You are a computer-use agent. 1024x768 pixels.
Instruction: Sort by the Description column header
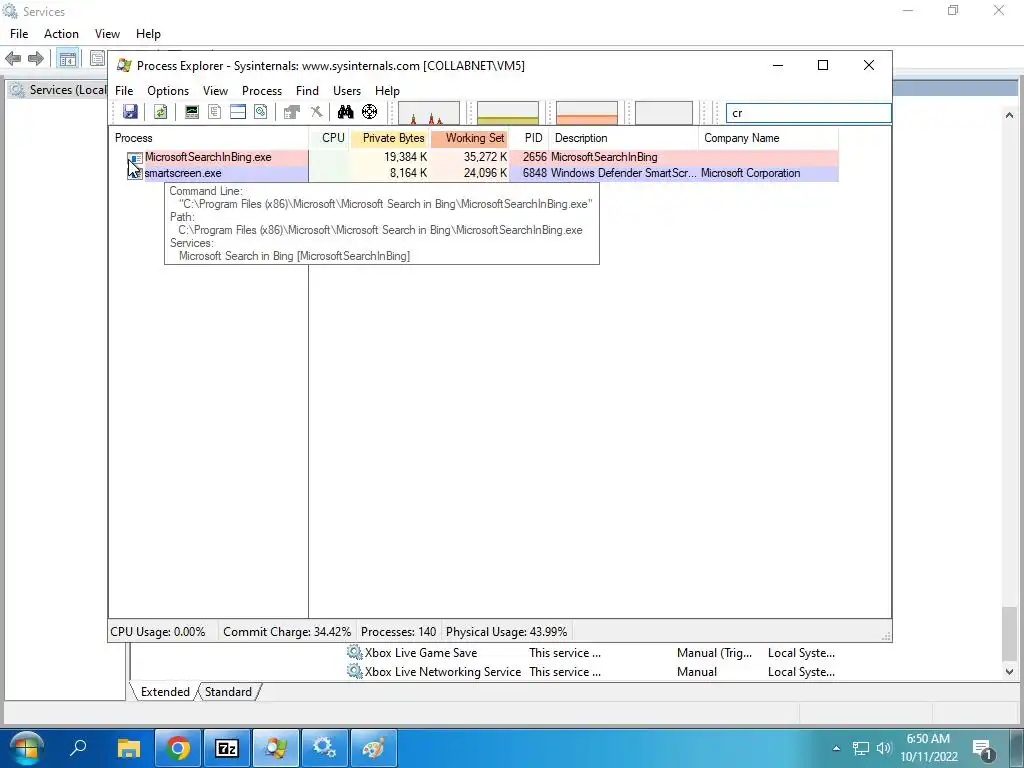pyautogui.click(x=624, y=138)
